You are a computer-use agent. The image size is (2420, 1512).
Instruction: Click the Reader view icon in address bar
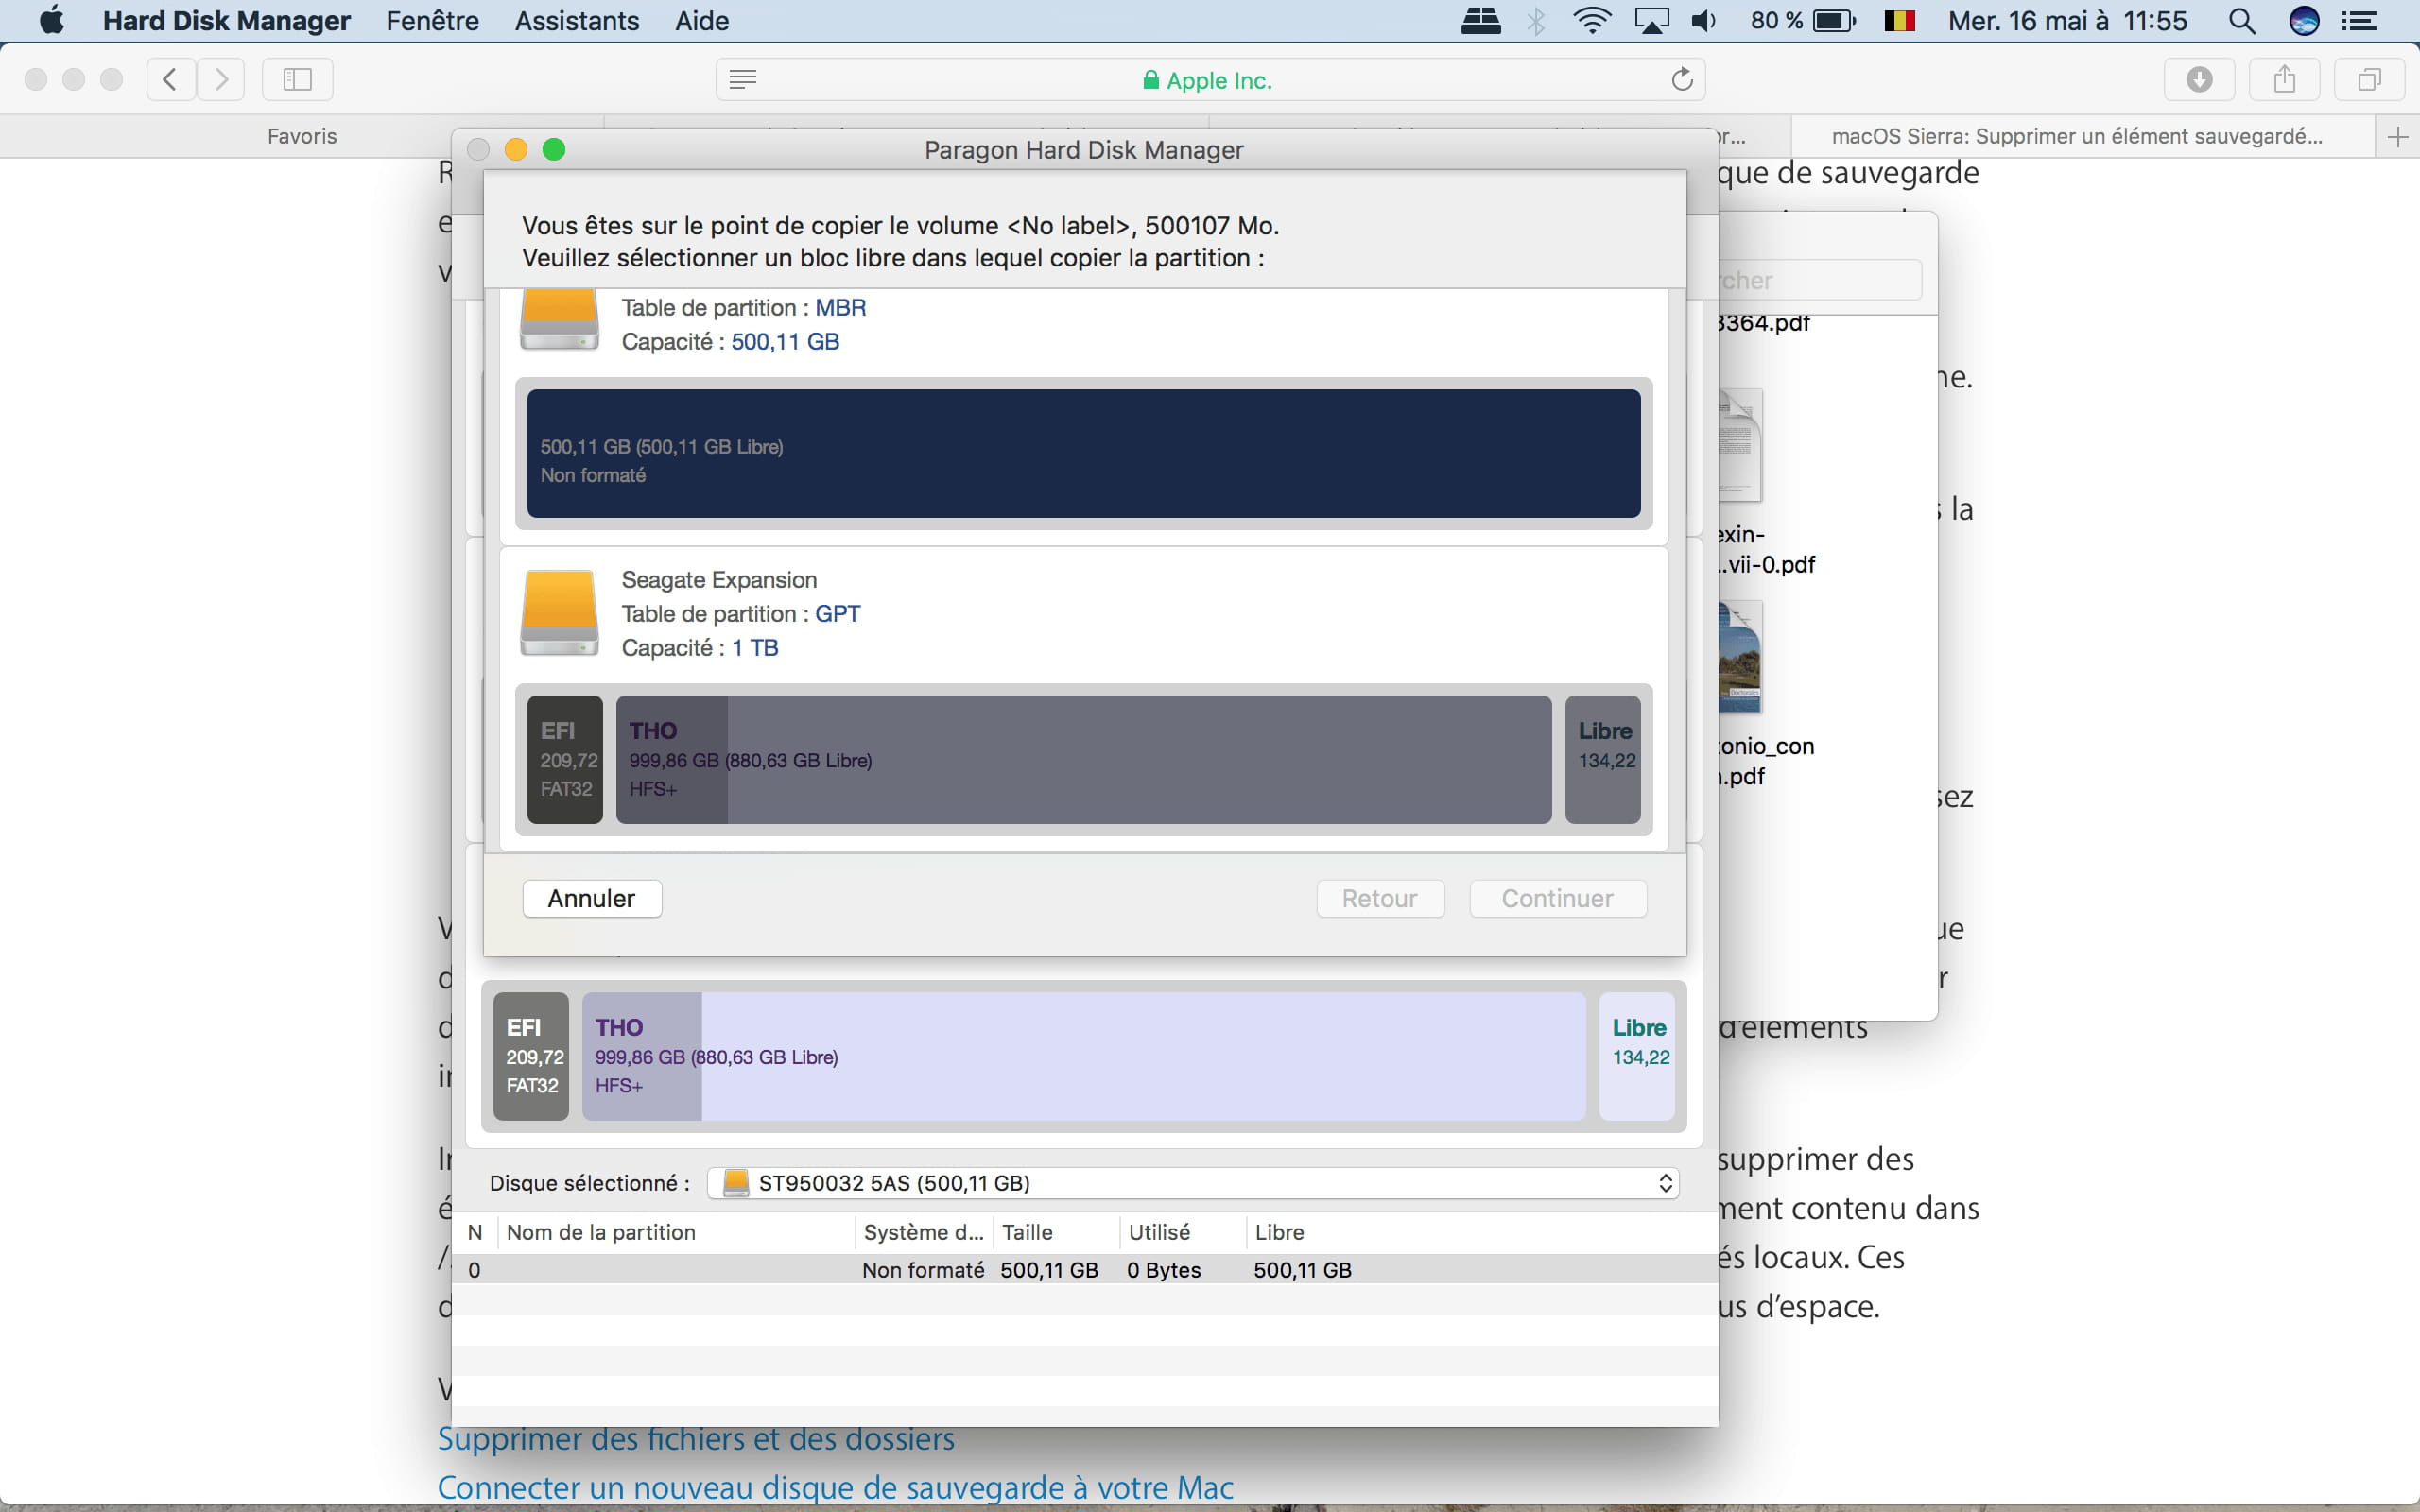click(743, 79)
